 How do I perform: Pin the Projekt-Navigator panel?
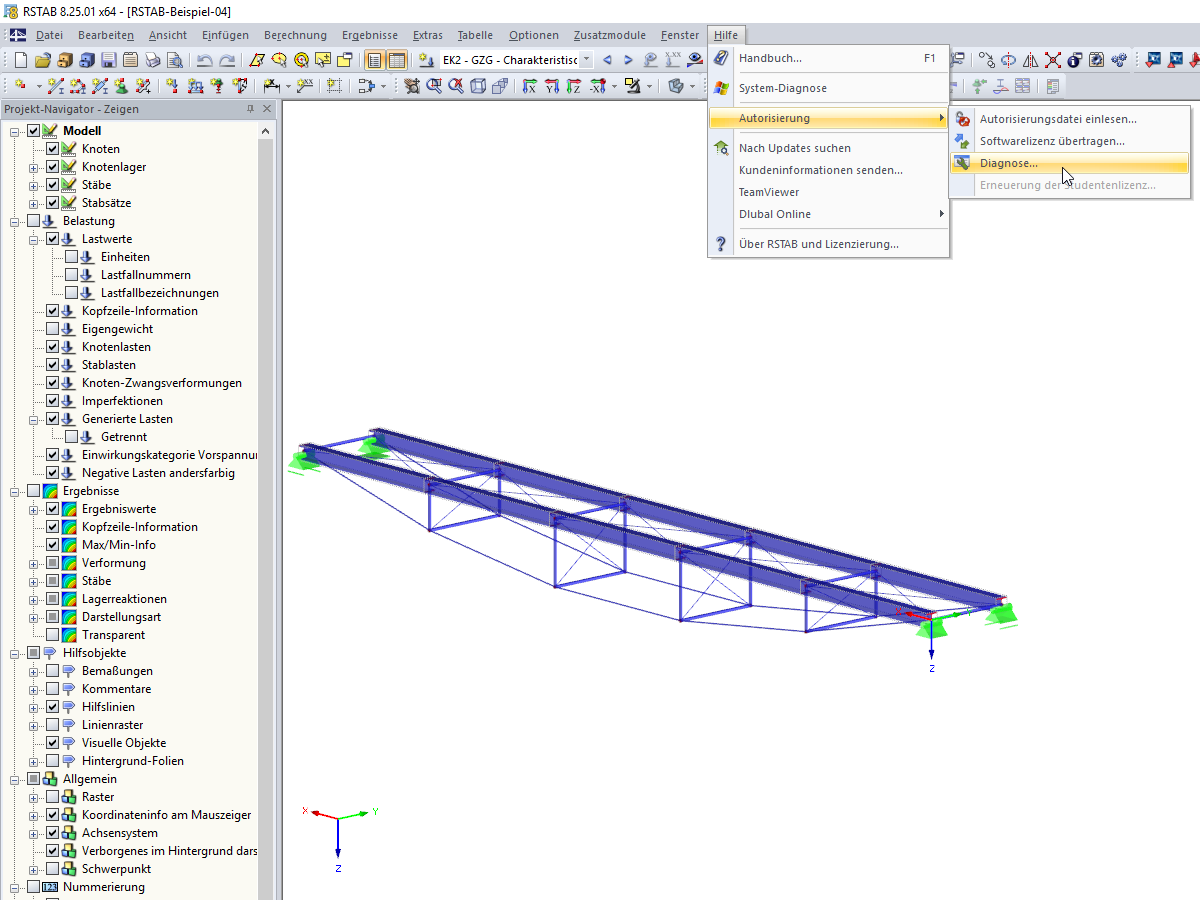tap(250, 109)
